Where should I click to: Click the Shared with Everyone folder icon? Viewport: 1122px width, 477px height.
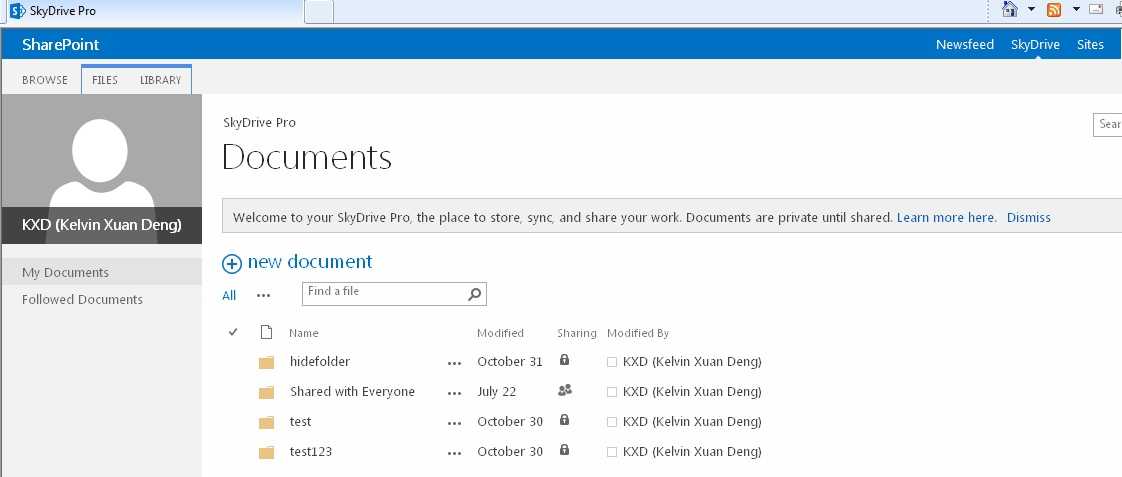266,393
